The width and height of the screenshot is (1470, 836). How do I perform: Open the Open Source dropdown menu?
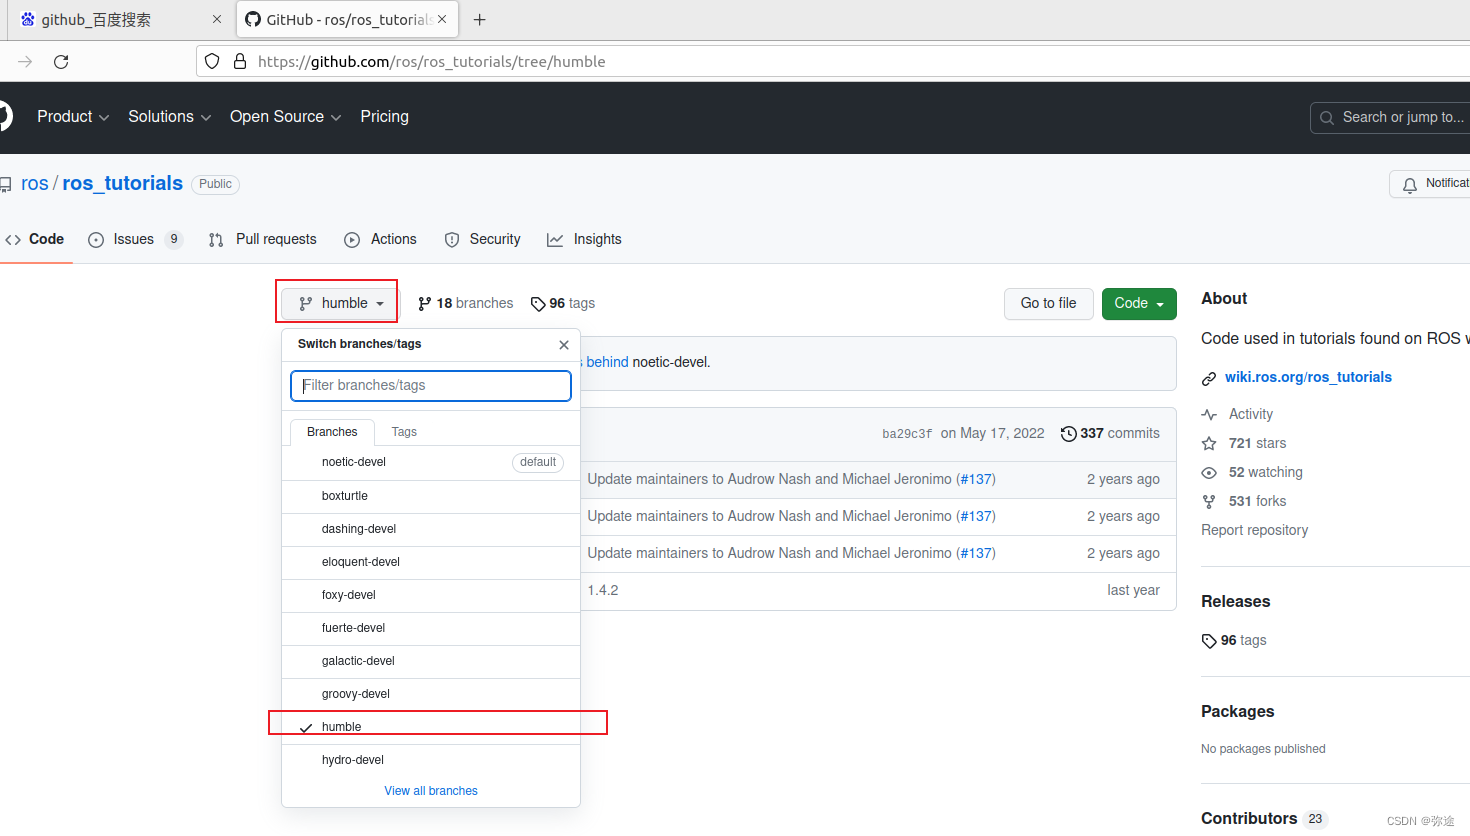[x=286, y=117]
